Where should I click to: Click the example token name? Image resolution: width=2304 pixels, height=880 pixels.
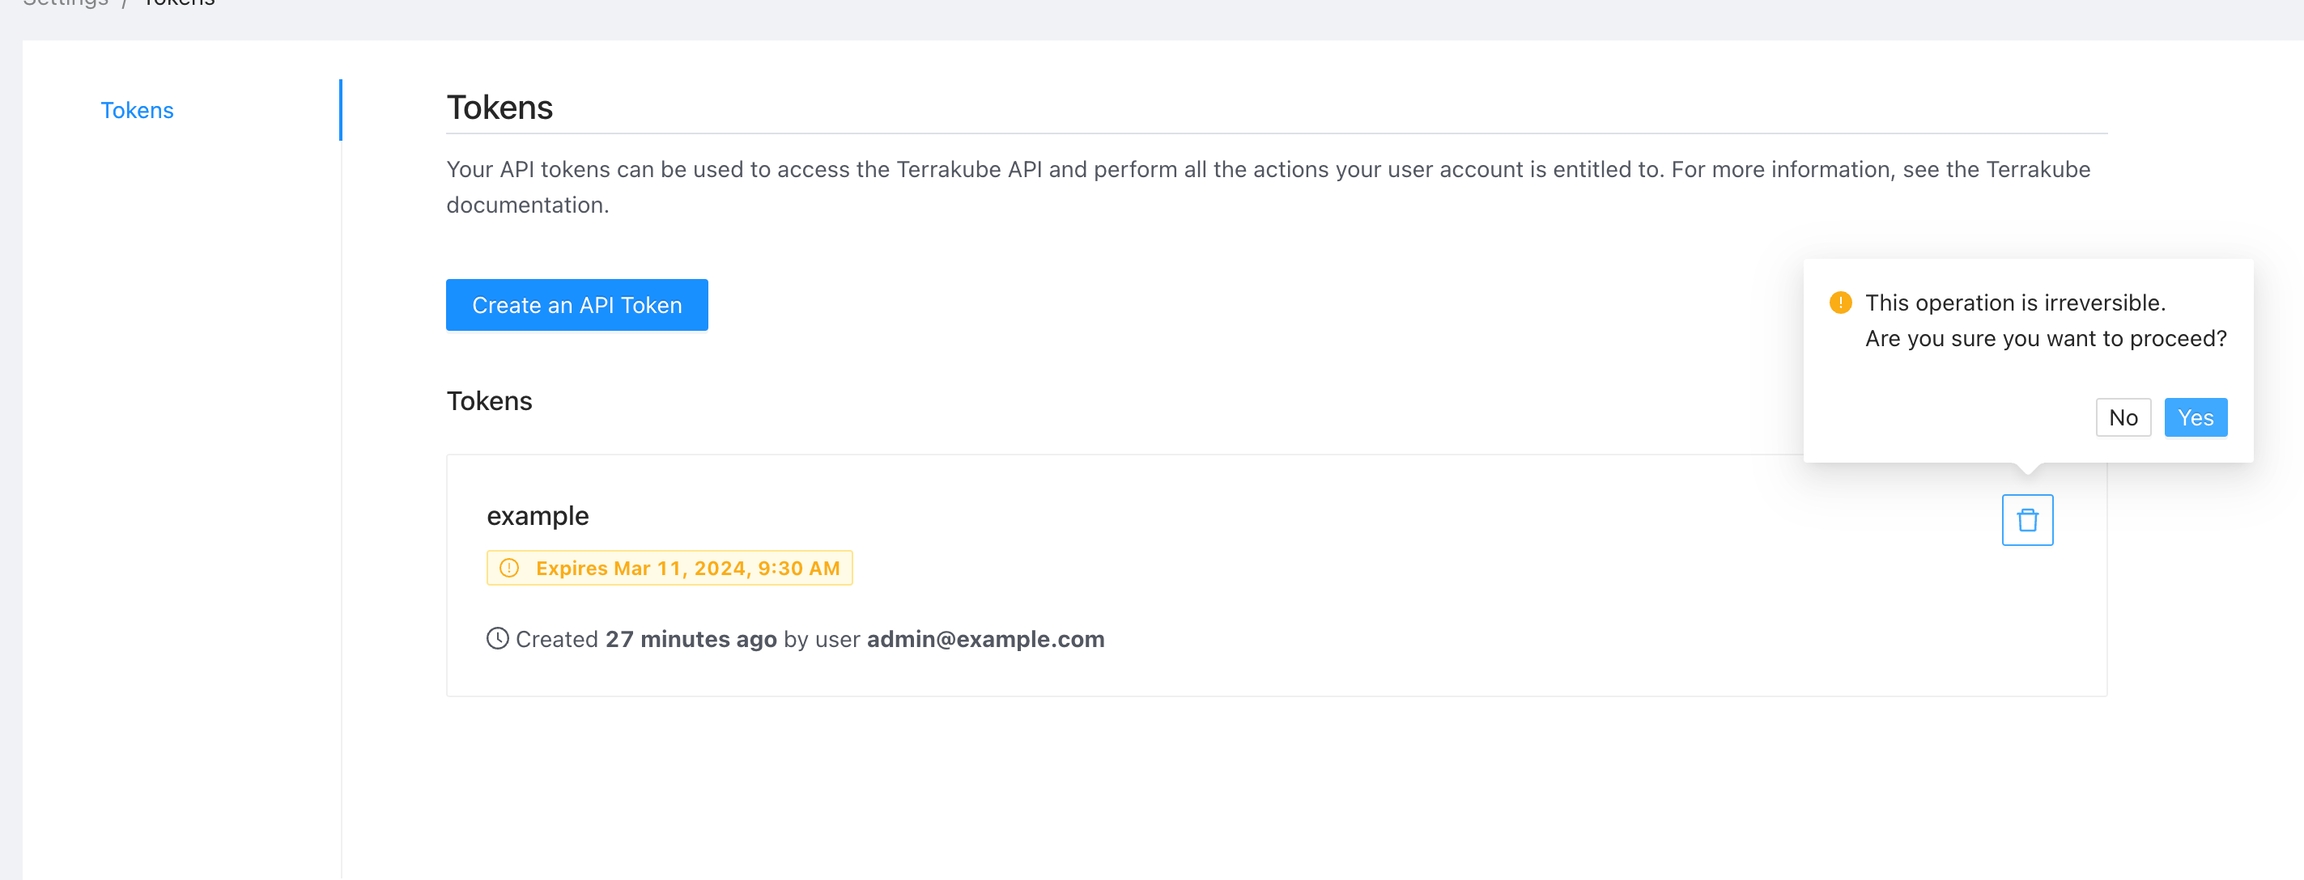[537, 516]
